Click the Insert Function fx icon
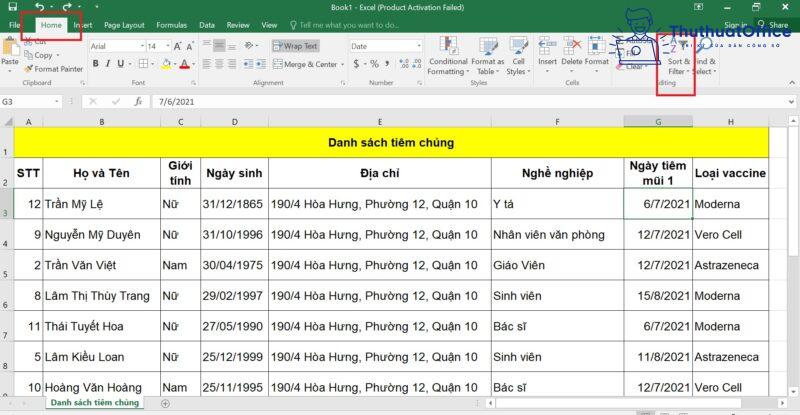Screen dimensions: 800x415 138,102
